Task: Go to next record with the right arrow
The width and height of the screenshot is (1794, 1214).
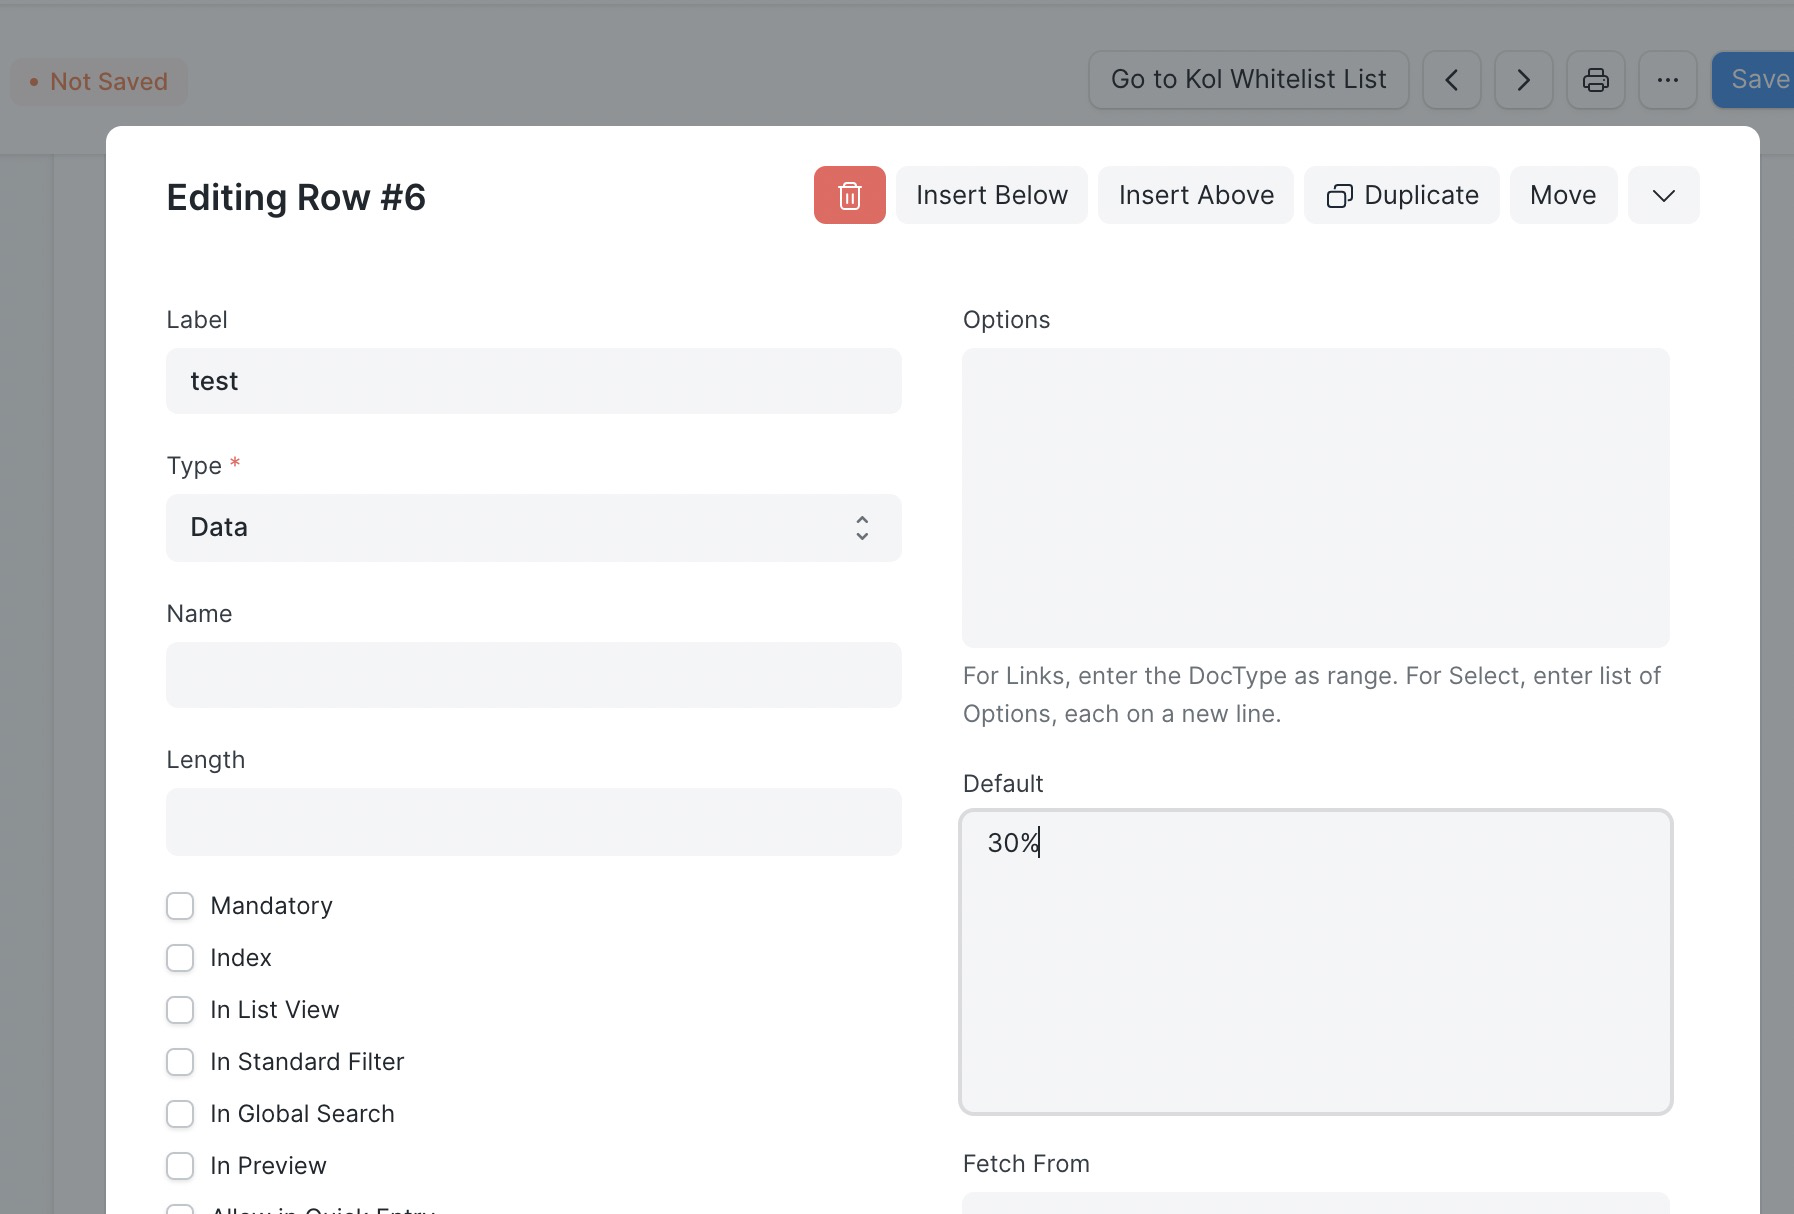Action: (1523, 80)
